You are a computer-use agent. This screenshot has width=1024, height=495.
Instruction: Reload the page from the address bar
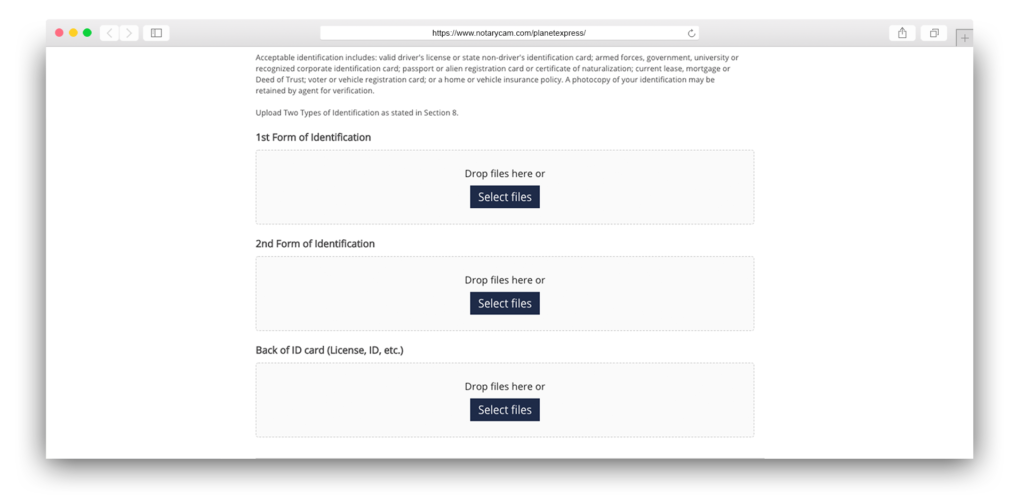[692, 33]
